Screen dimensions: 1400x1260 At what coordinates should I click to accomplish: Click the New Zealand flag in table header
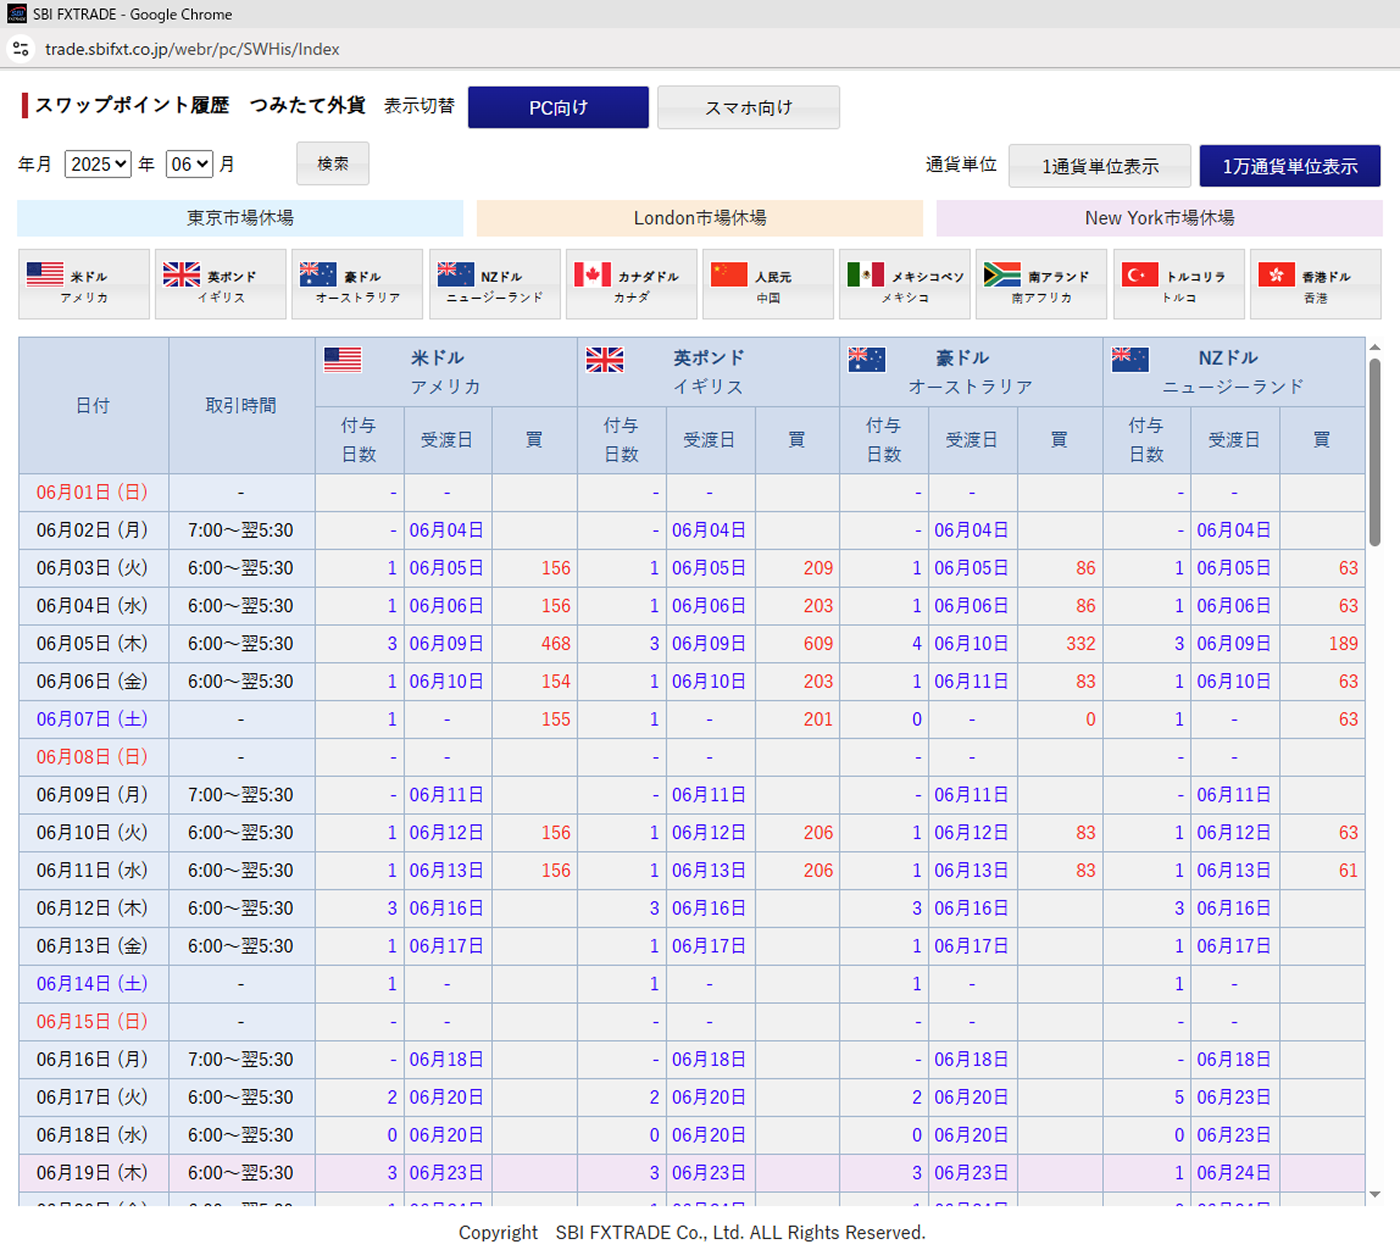[x=1130, y=360]
